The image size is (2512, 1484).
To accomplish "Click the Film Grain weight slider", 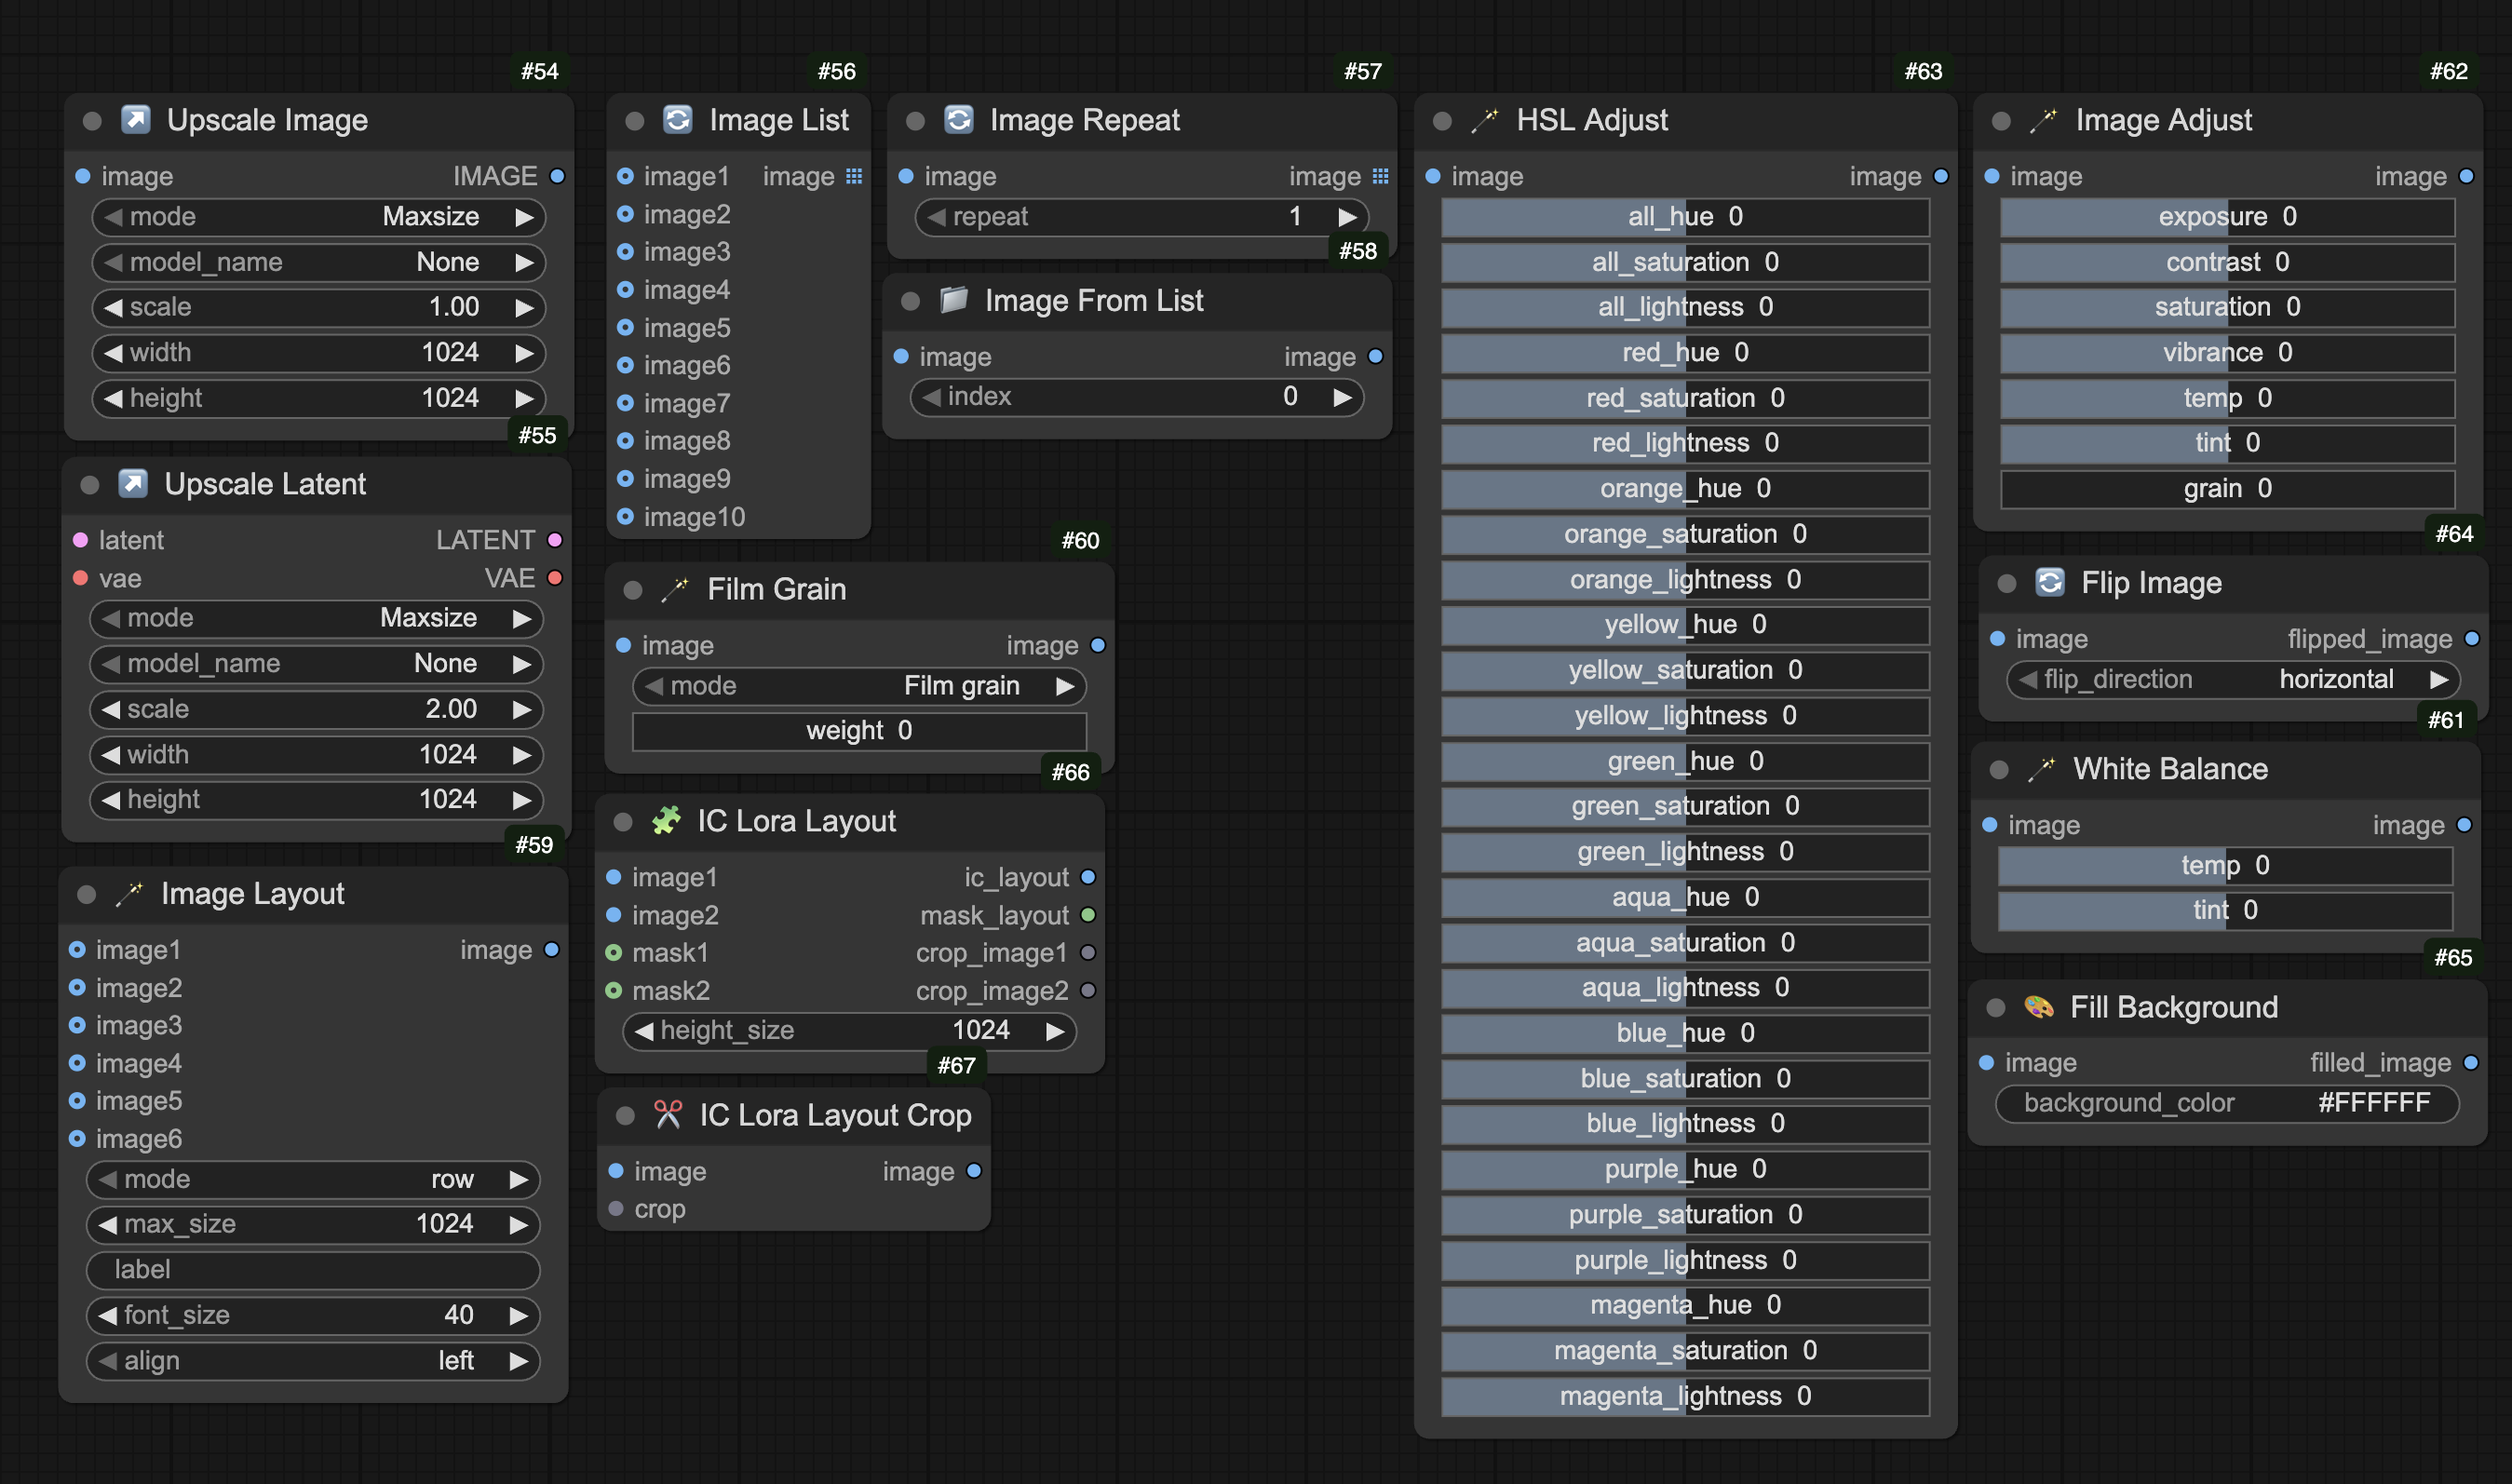I will 860,731.
